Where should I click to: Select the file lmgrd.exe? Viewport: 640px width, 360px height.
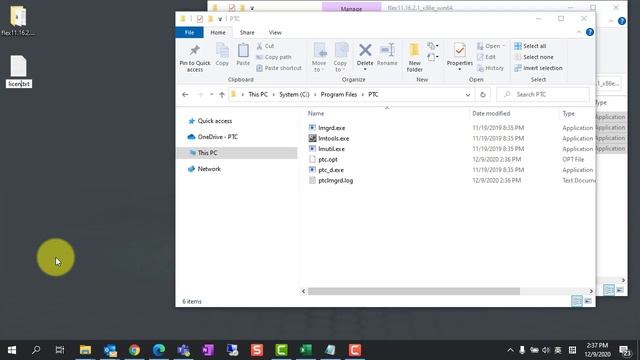331,128
